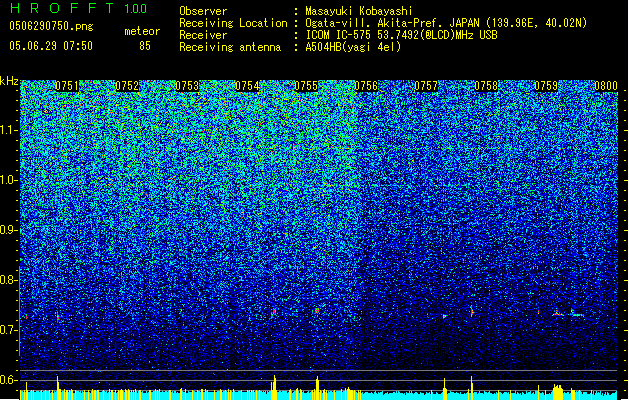The width and height of the screenshot is (629, 400).
Task: Click the Ogata-vill. Akita-Pref. JAPAN text
Action: [x=392, y=23]
